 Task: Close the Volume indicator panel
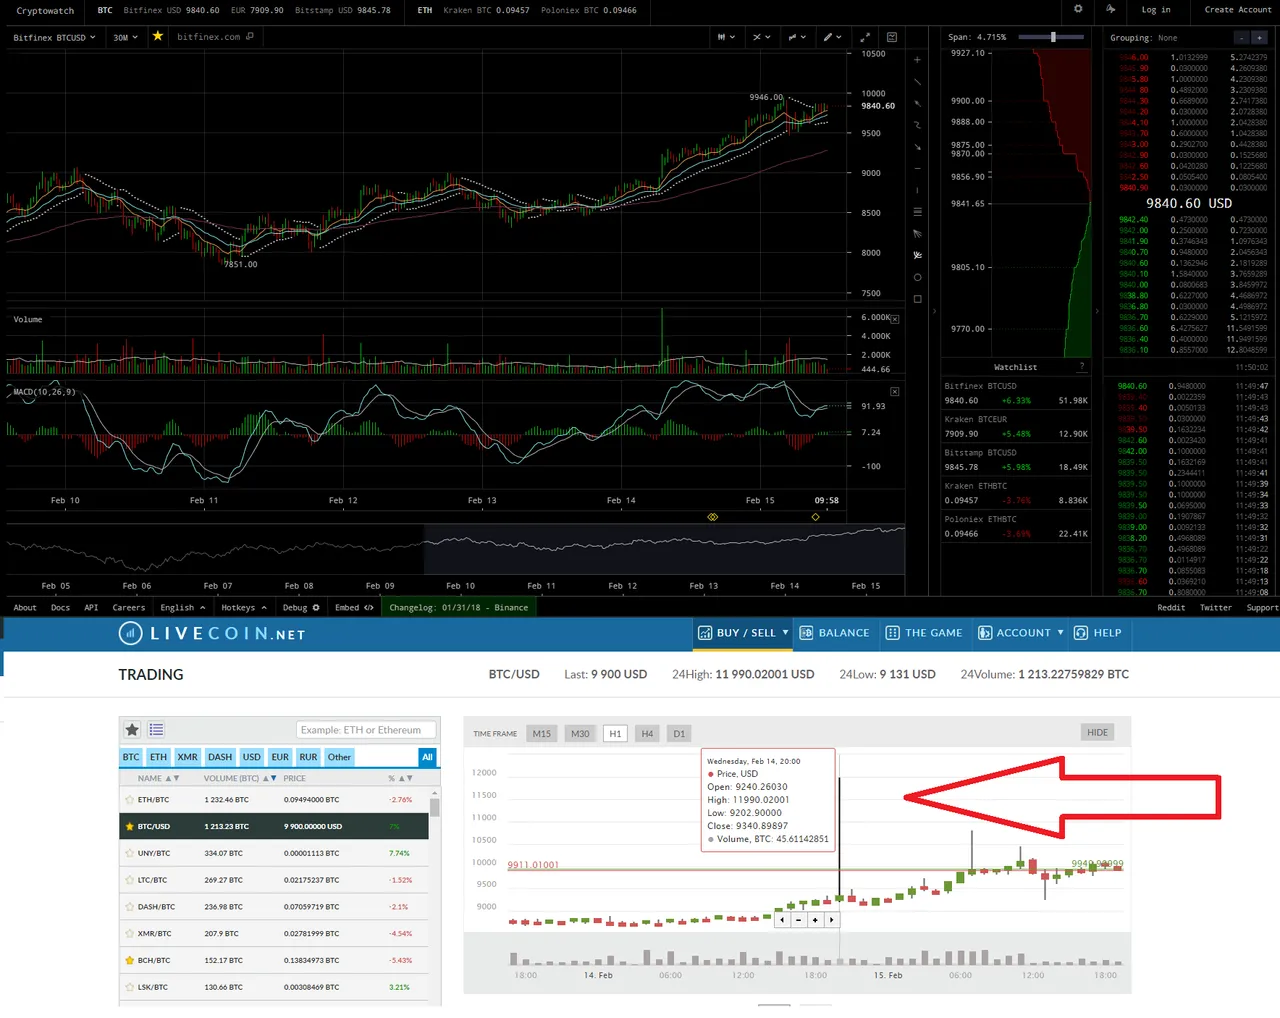(x=895, y=319)
